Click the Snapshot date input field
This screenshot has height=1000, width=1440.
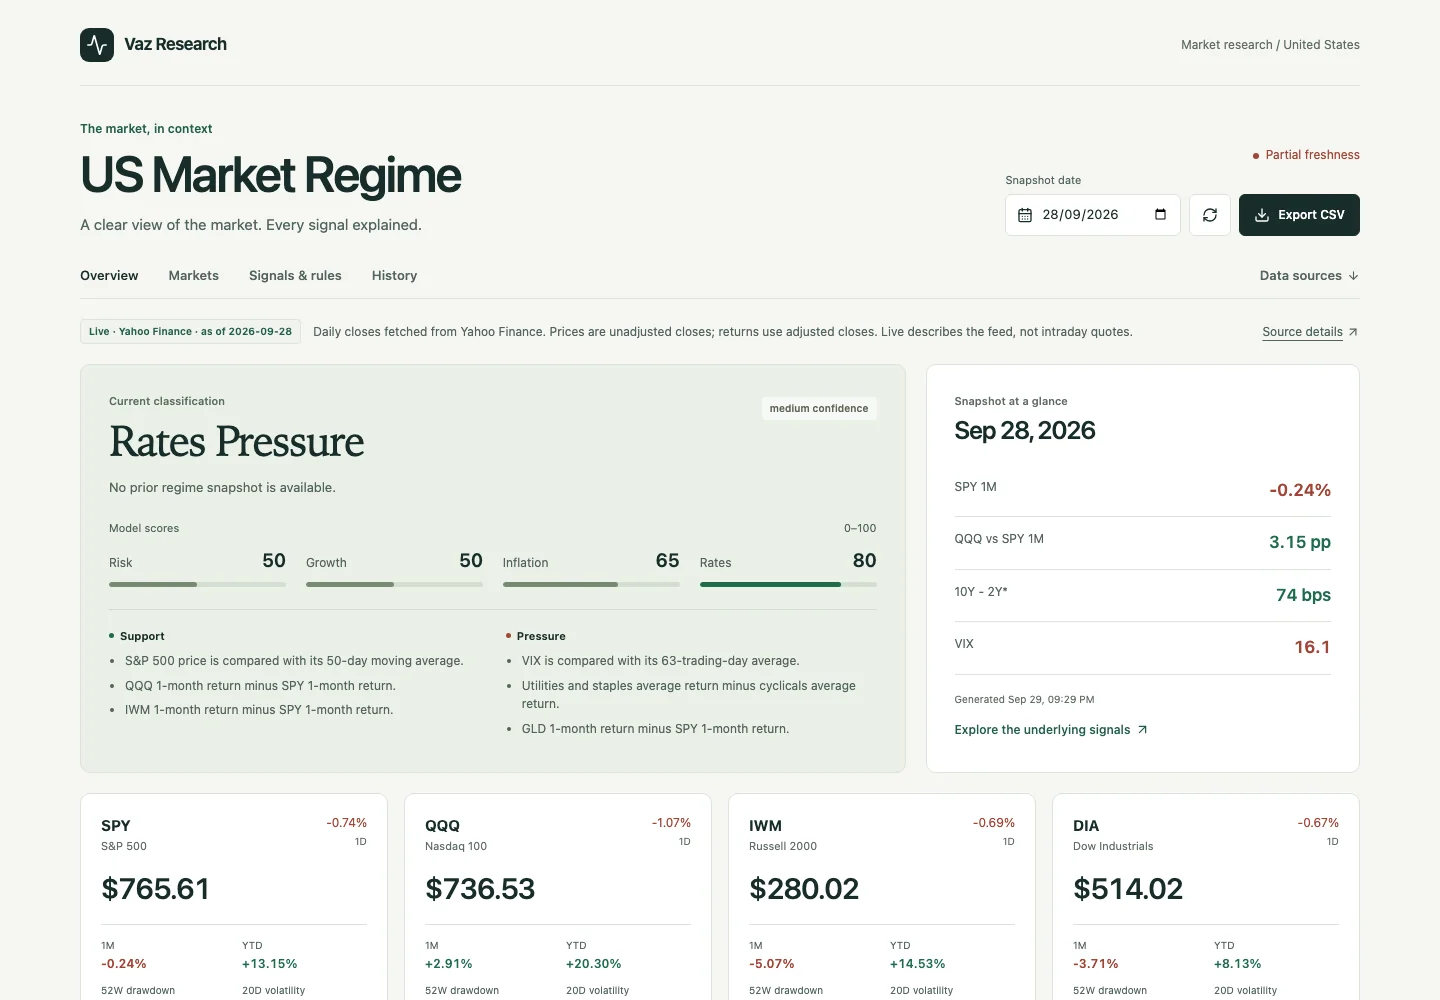click(x=1093, y=215)
